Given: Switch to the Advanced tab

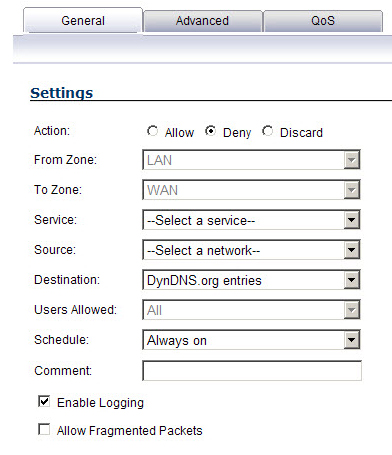Looking at the screenshot, I should click(203, 21).
